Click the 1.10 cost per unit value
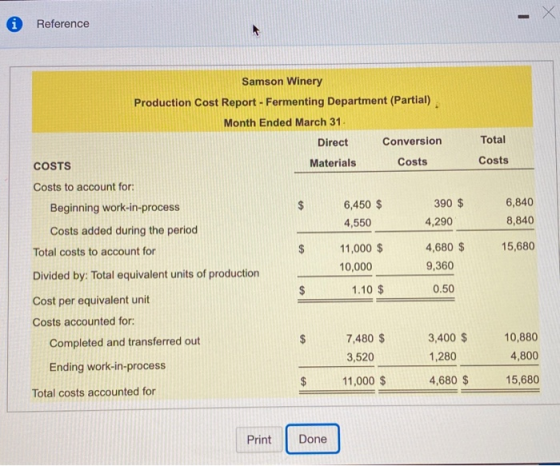The width and height of the screenshot is (560, 466). point(362,290)
